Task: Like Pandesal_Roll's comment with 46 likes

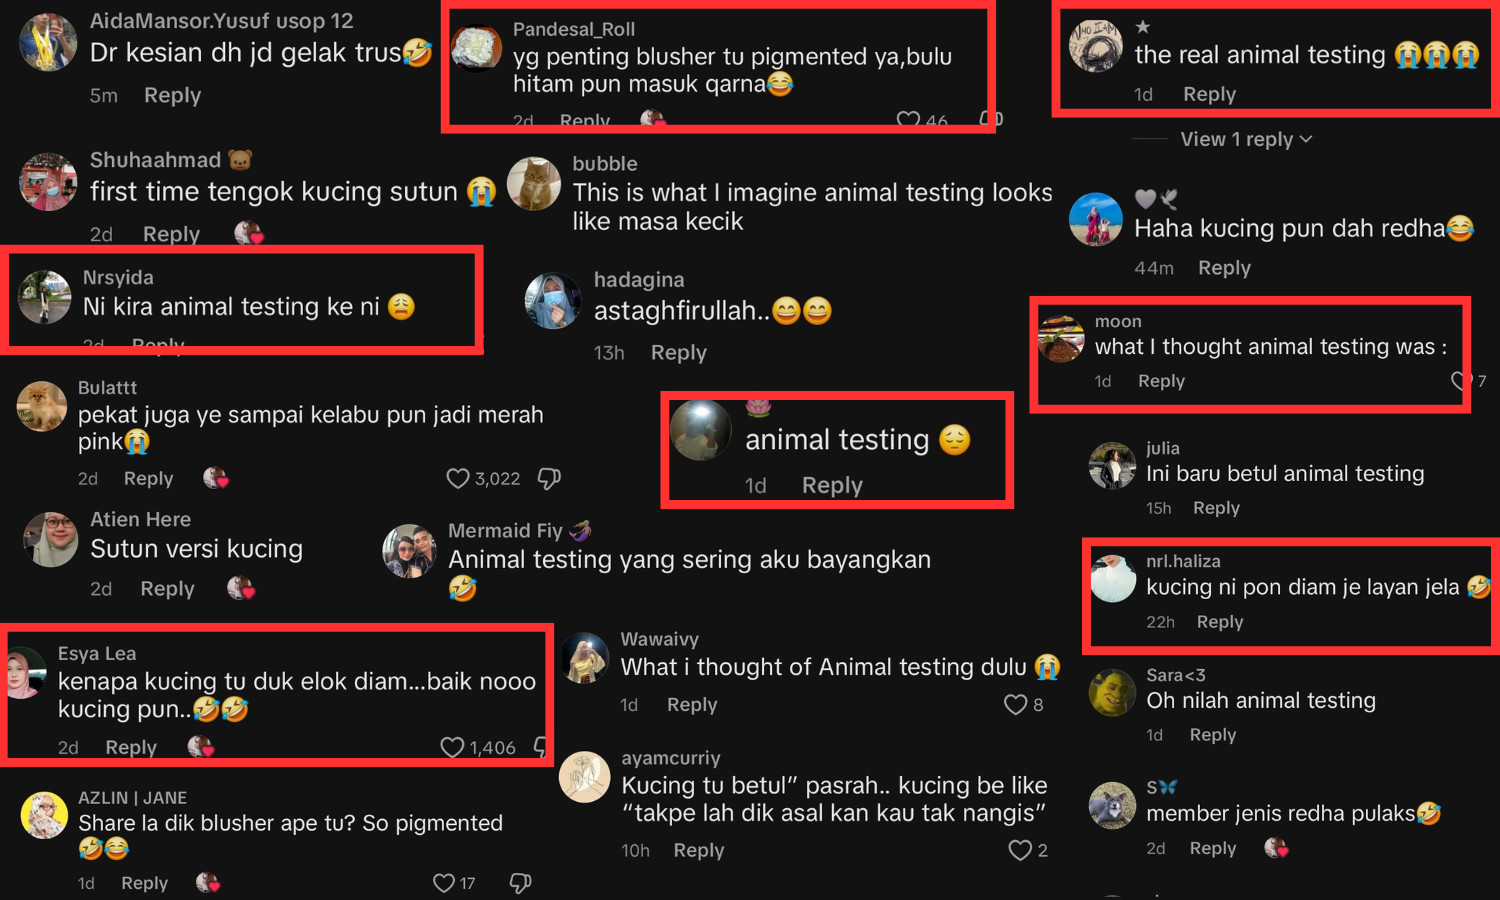Action: [908, 121]
